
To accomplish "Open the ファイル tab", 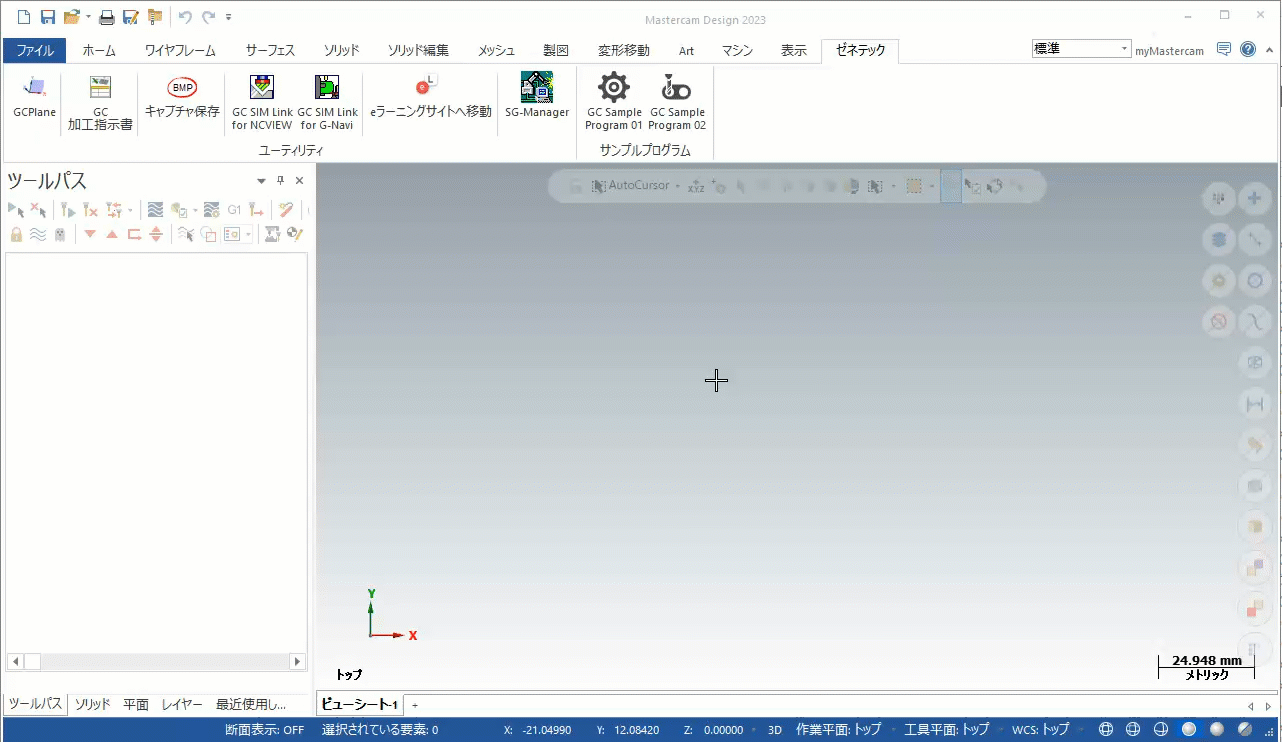I will pos(35,50).
